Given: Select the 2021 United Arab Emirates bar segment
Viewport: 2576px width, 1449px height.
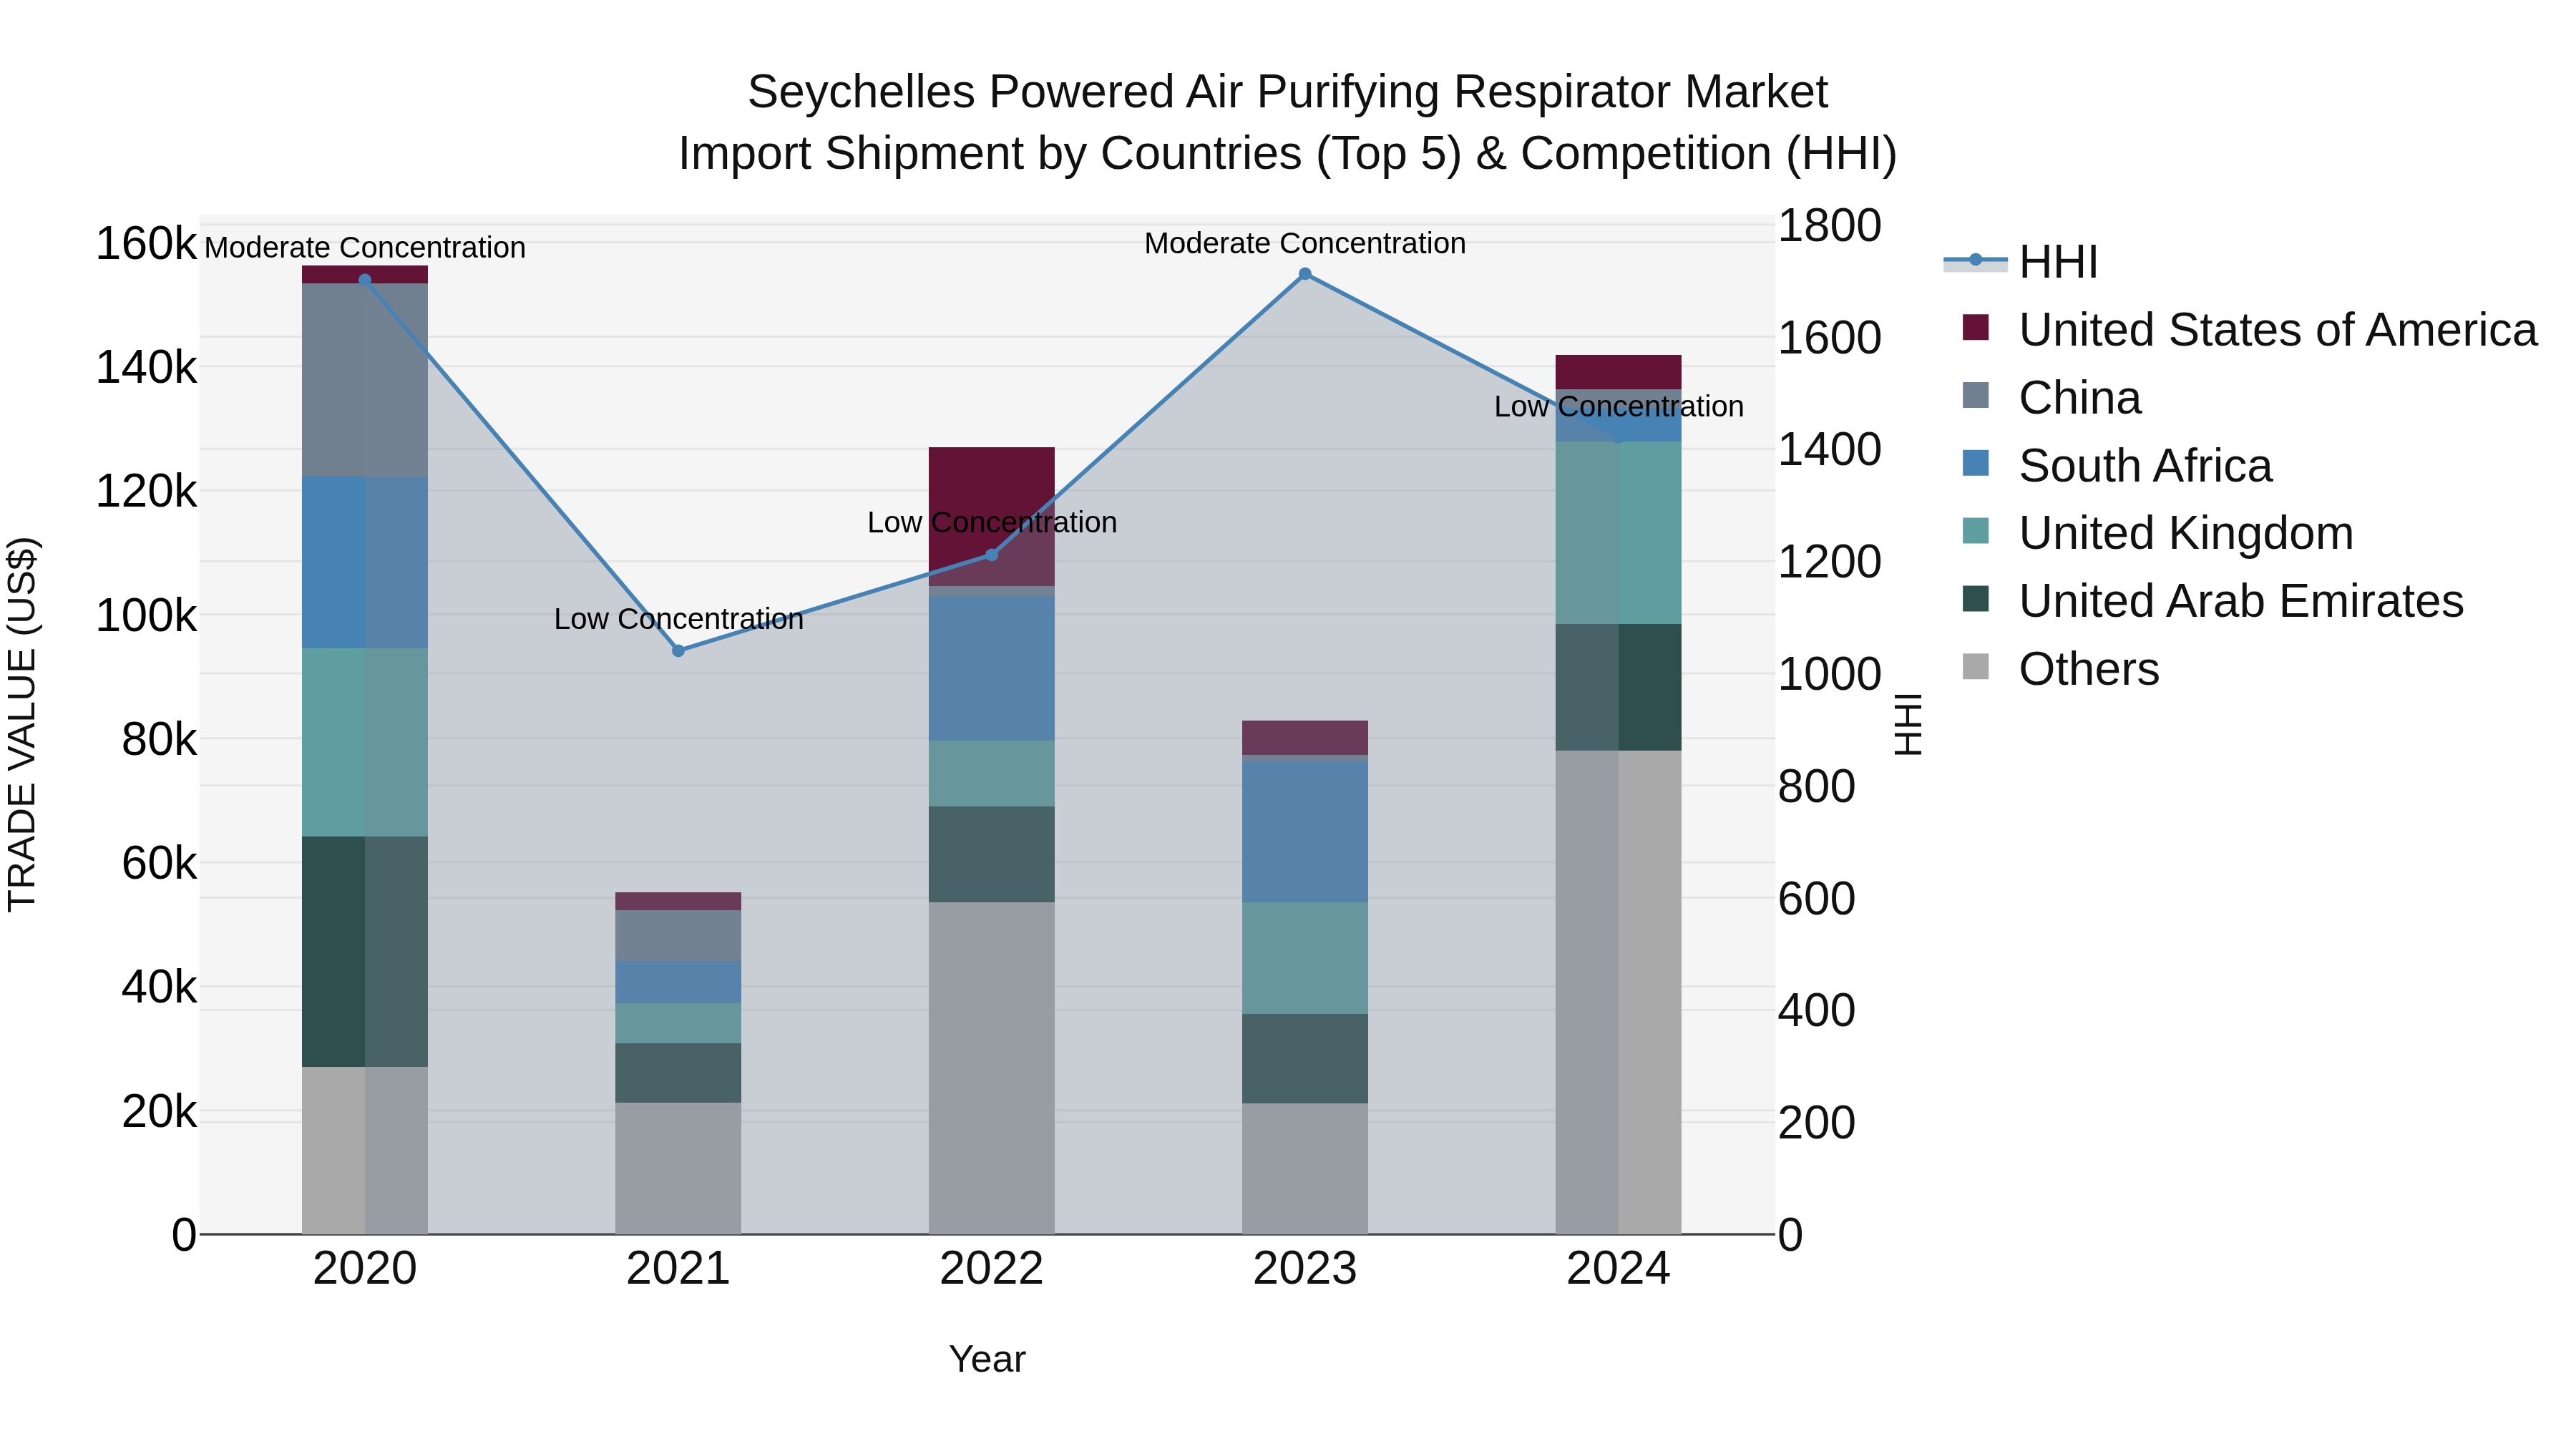Looking at the screenshot, I should click(678, 1073).
